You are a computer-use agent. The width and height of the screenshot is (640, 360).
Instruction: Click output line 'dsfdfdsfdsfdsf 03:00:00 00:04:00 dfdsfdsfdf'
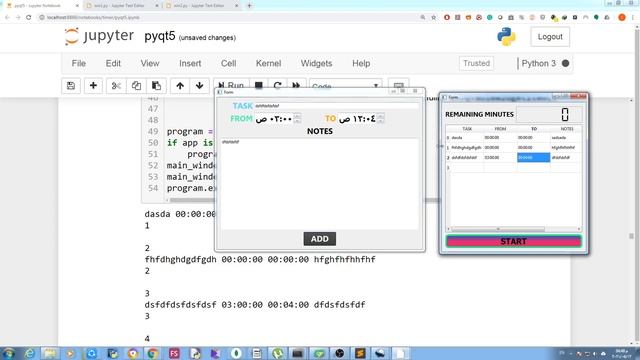[x=255, y=305]
